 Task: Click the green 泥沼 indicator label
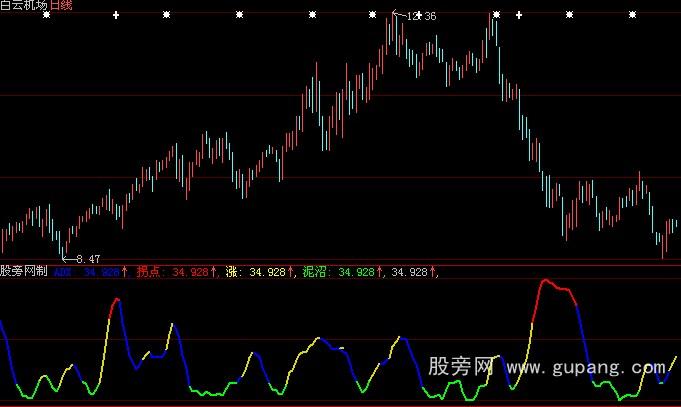317,271
